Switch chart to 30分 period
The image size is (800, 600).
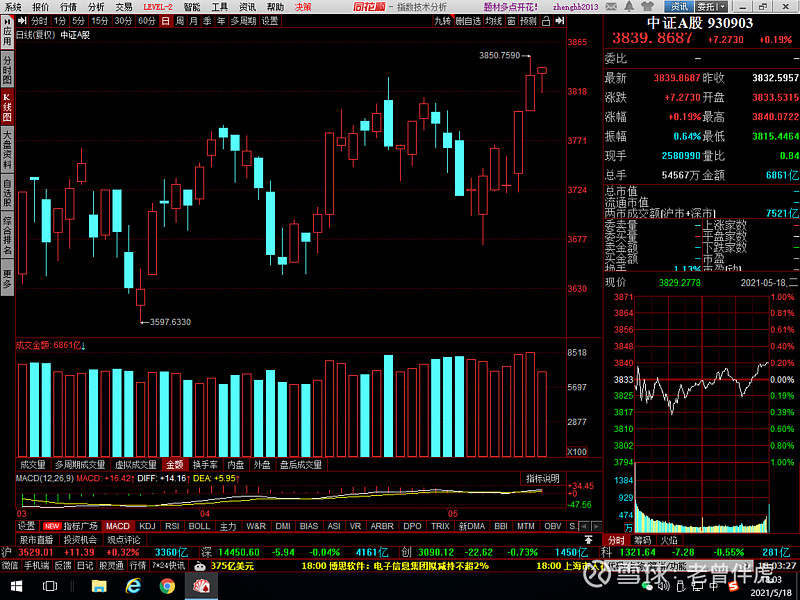tap(123, 21)
